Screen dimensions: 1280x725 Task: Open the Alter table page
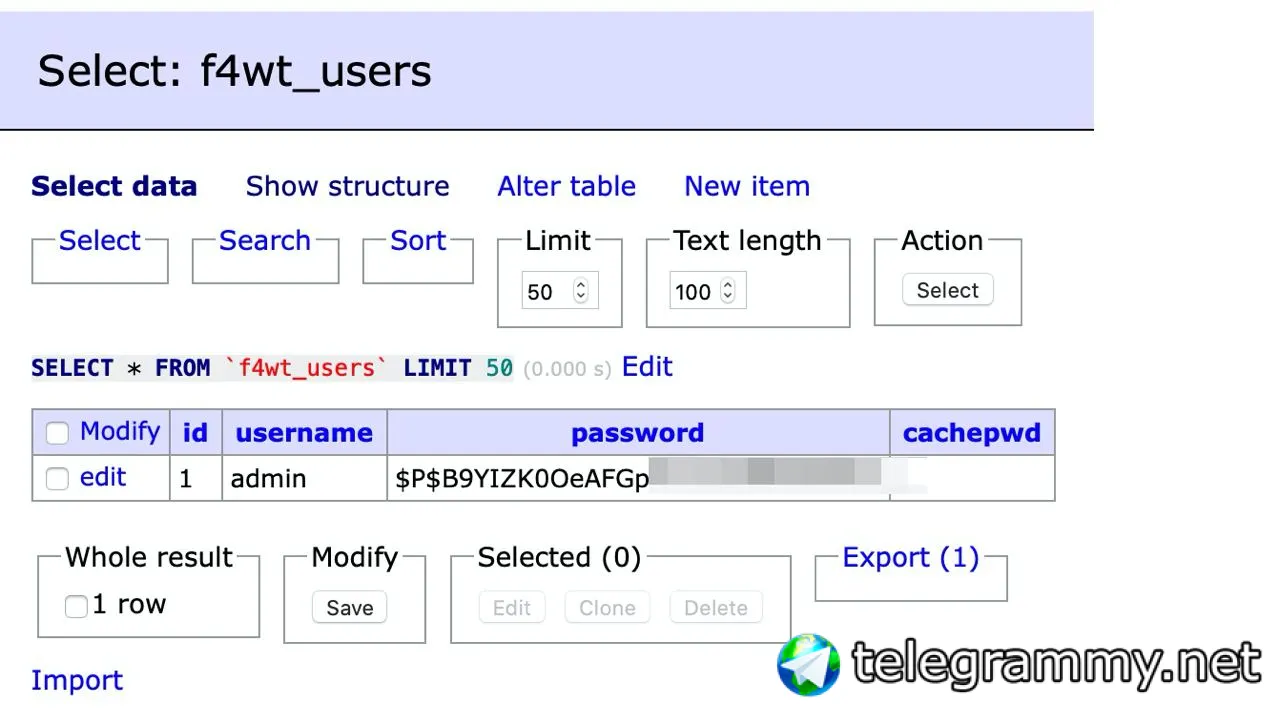567,186
